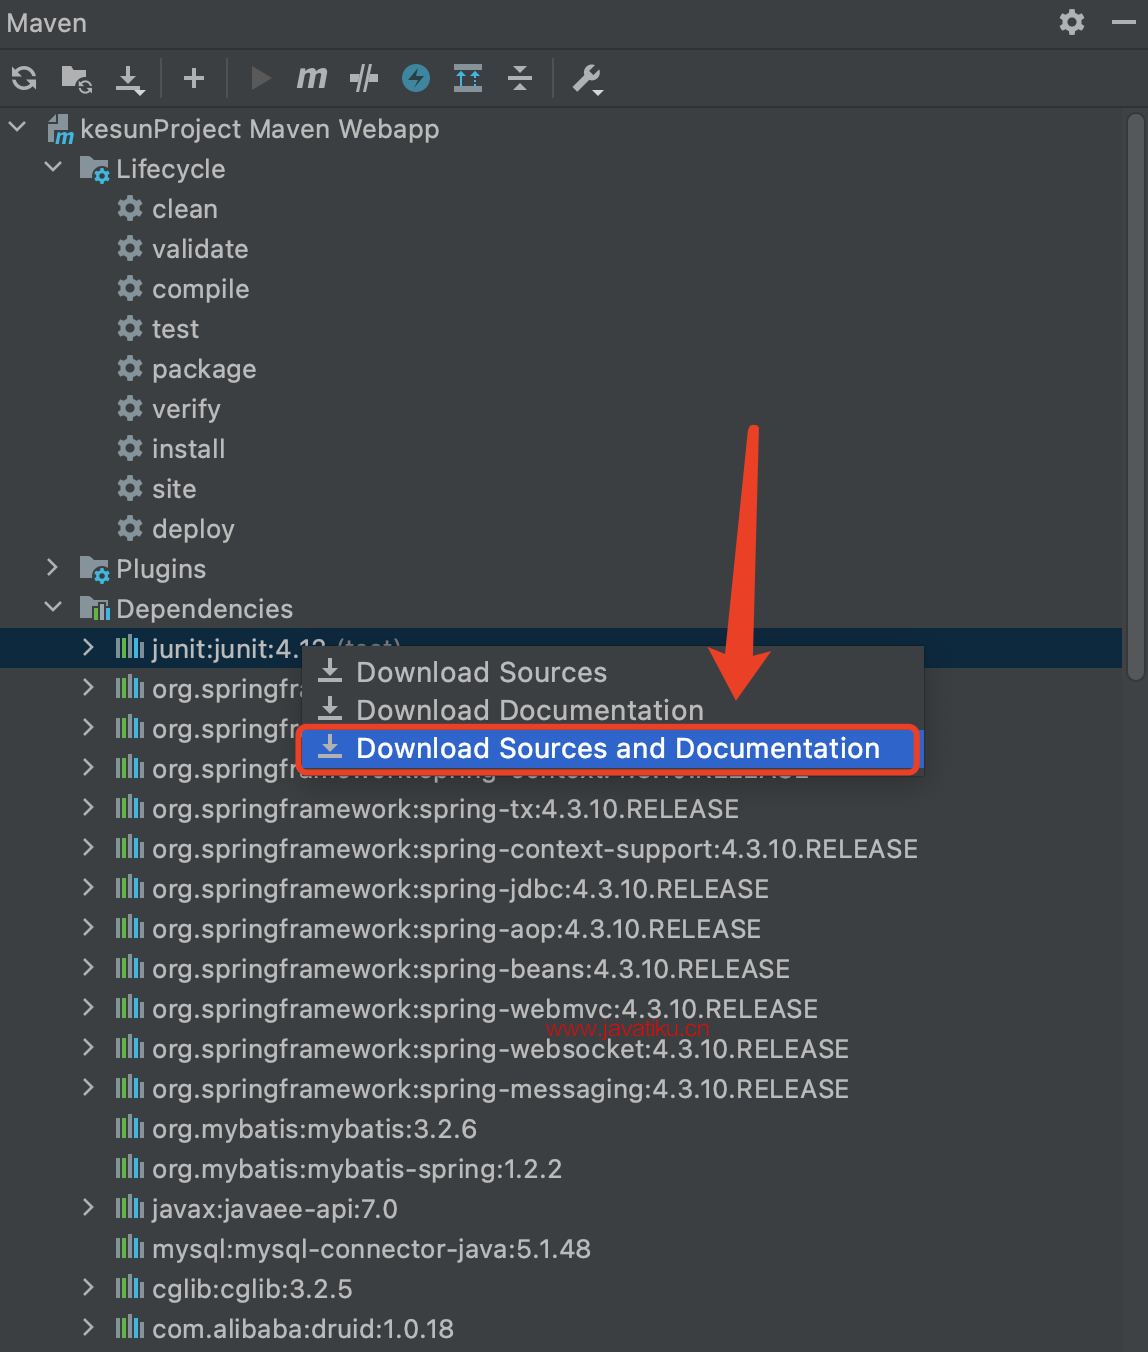Choose Download Documentation from the context menu
The height and width of the screenshot is (1352, 1148).
(612, 710)
